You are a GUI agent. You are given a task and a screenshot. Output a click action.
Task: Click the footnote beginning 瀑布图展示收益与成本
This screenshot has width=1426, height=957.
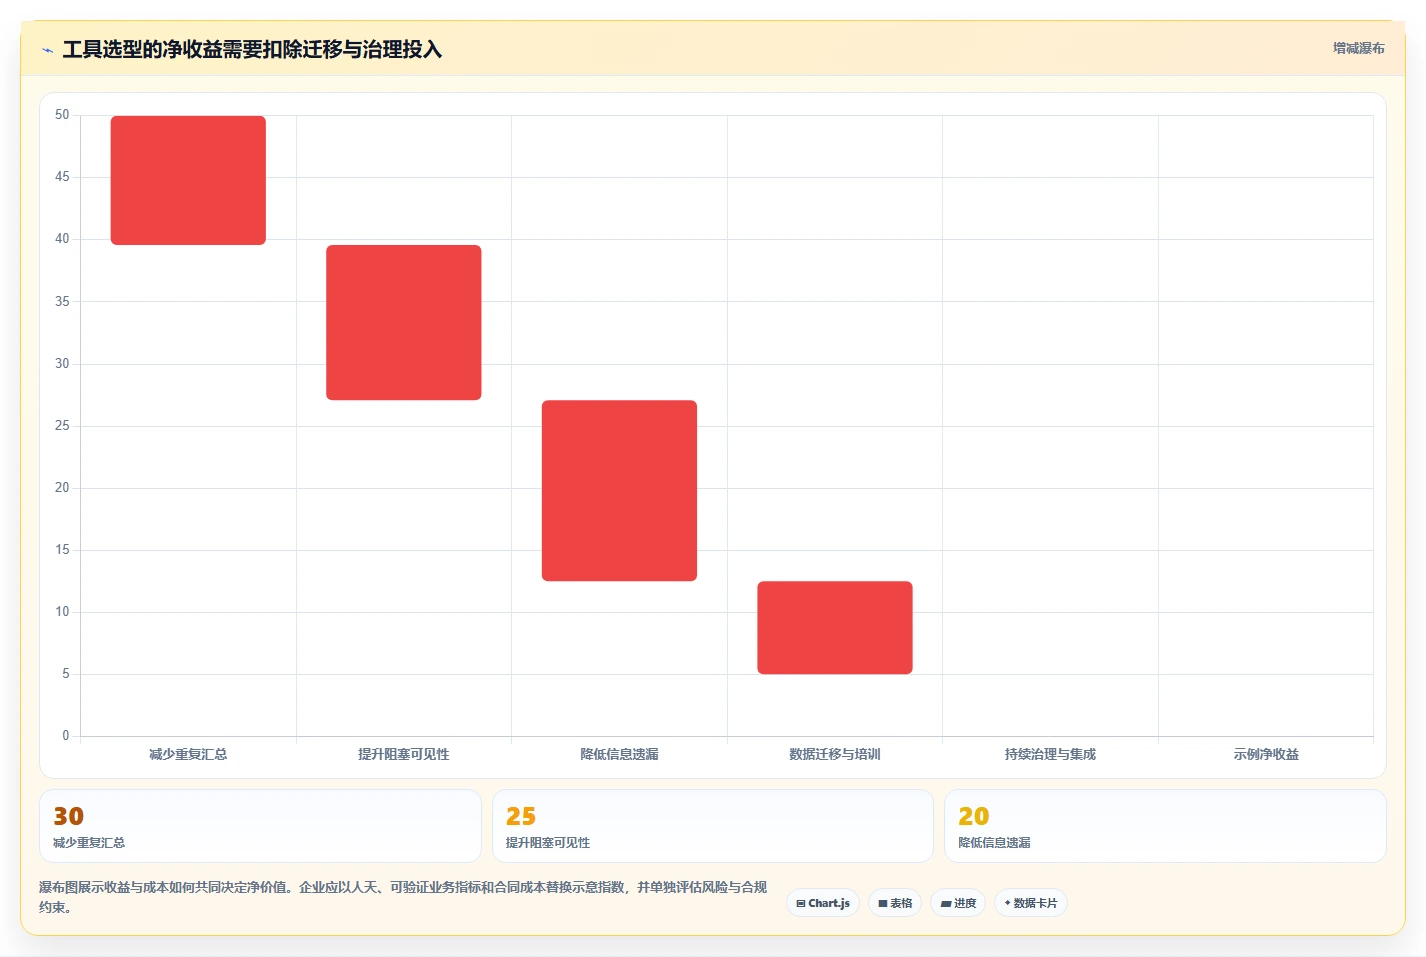(404, 897)
